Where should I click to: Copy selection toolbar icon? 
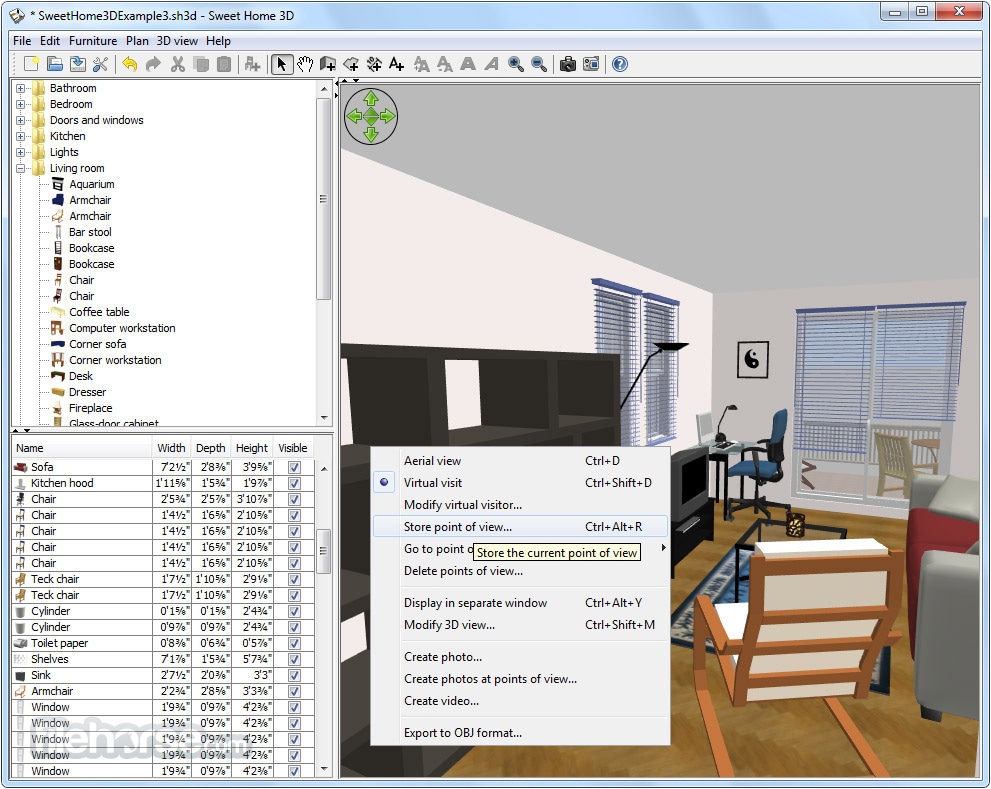click(201, 64)
